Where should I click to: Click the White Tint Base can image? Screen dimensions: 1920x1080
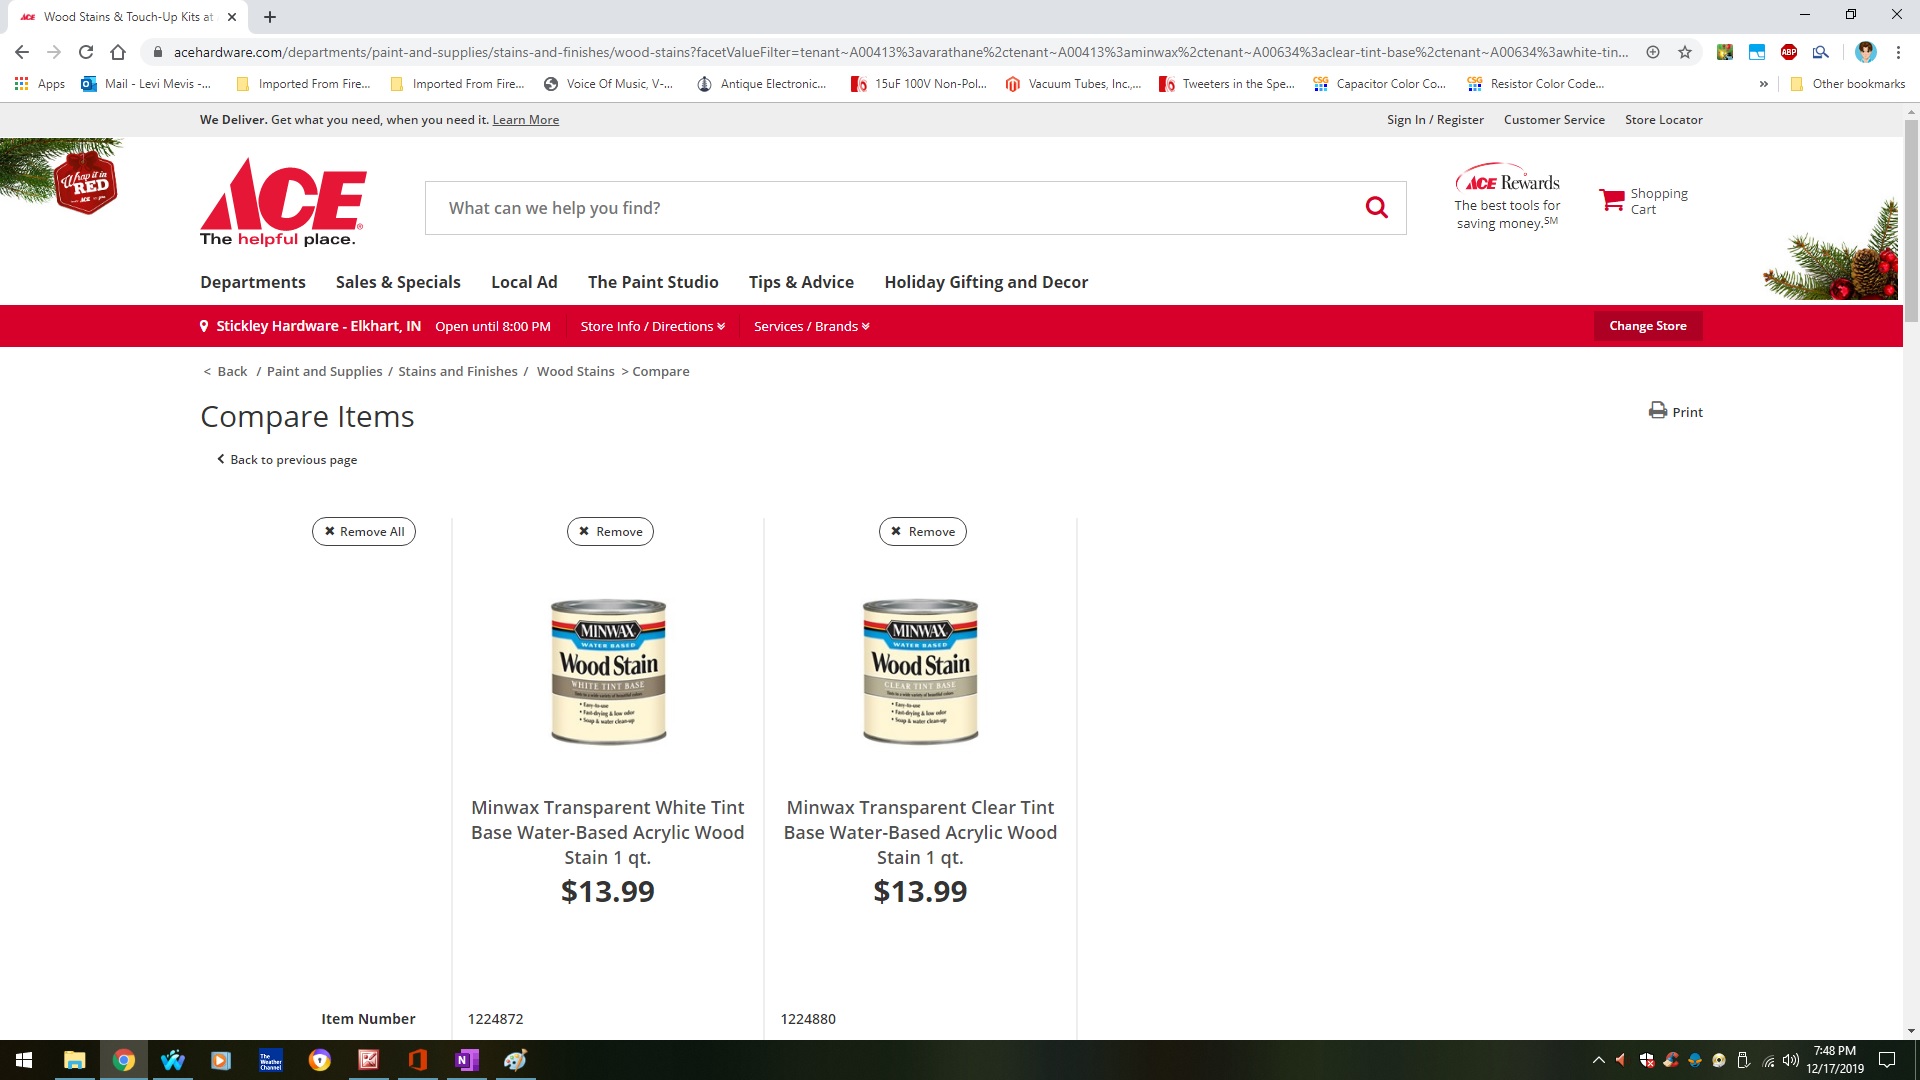[608, 672]
